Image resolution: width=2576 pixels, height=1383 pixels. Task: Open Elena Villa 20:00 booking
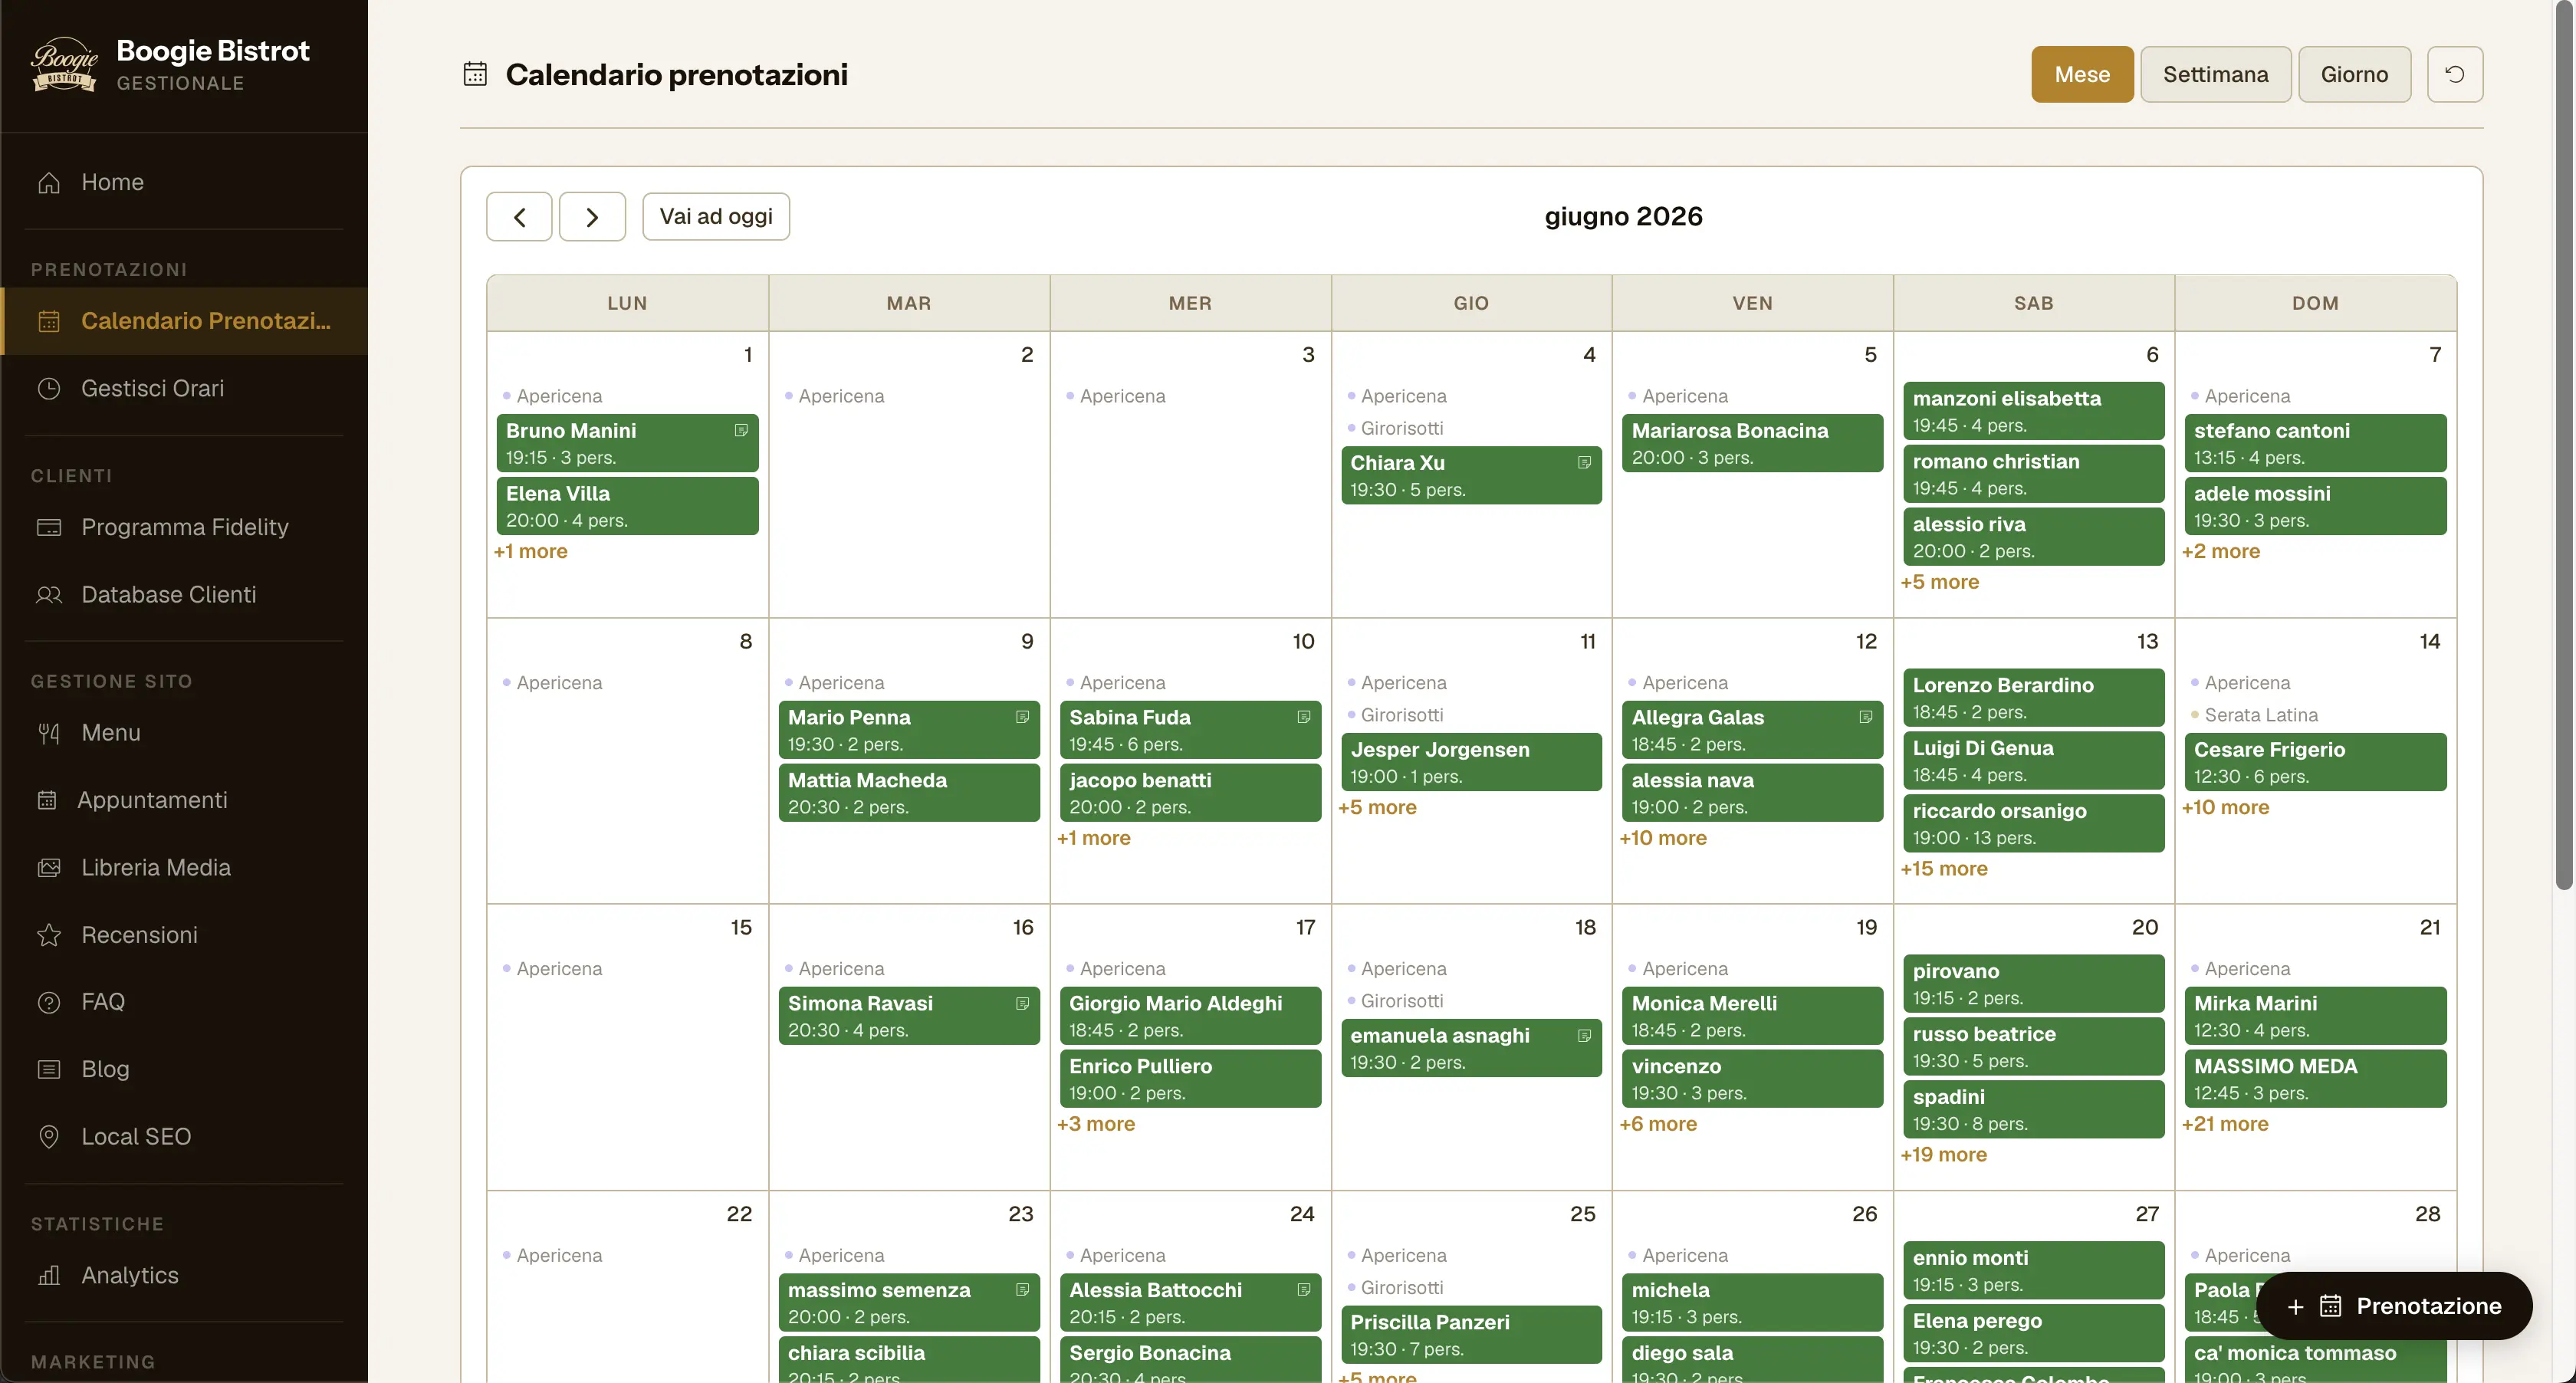(x=627, y=506)
